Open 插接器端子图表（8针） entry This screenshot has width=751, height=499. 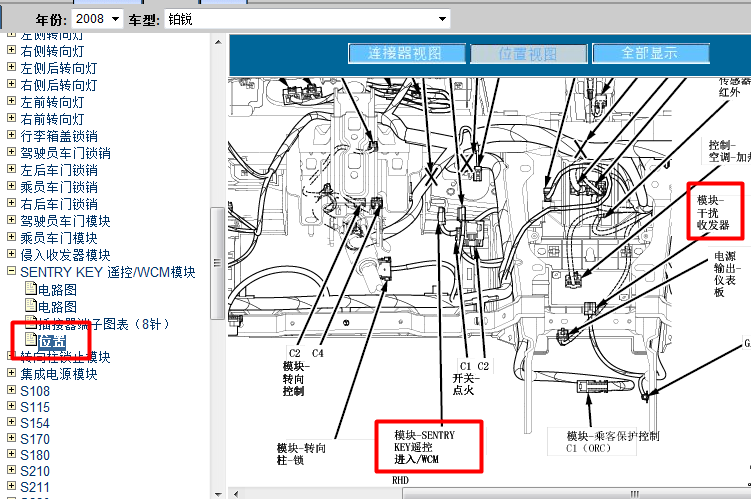click(104, 324)
